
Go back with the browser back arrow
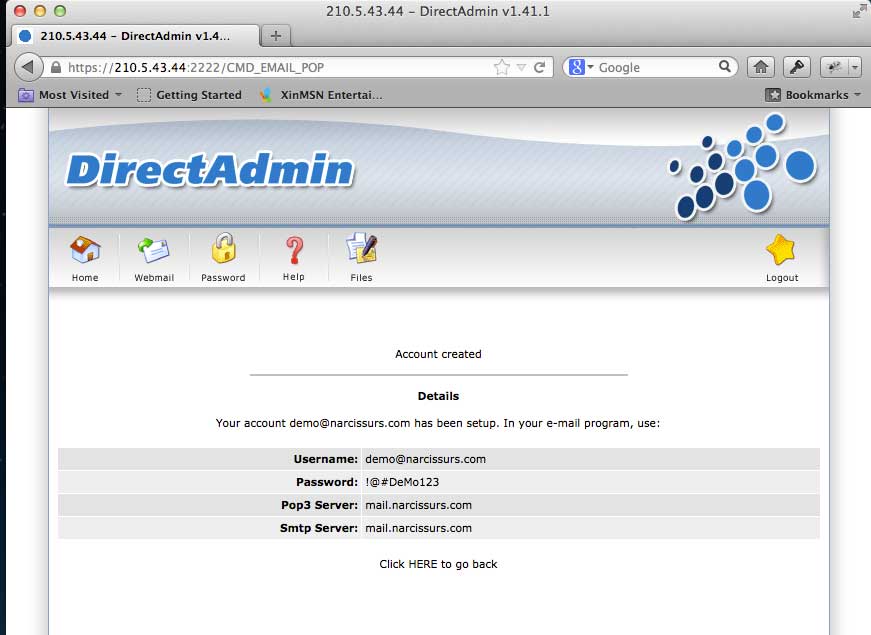(x=28, y=67)
